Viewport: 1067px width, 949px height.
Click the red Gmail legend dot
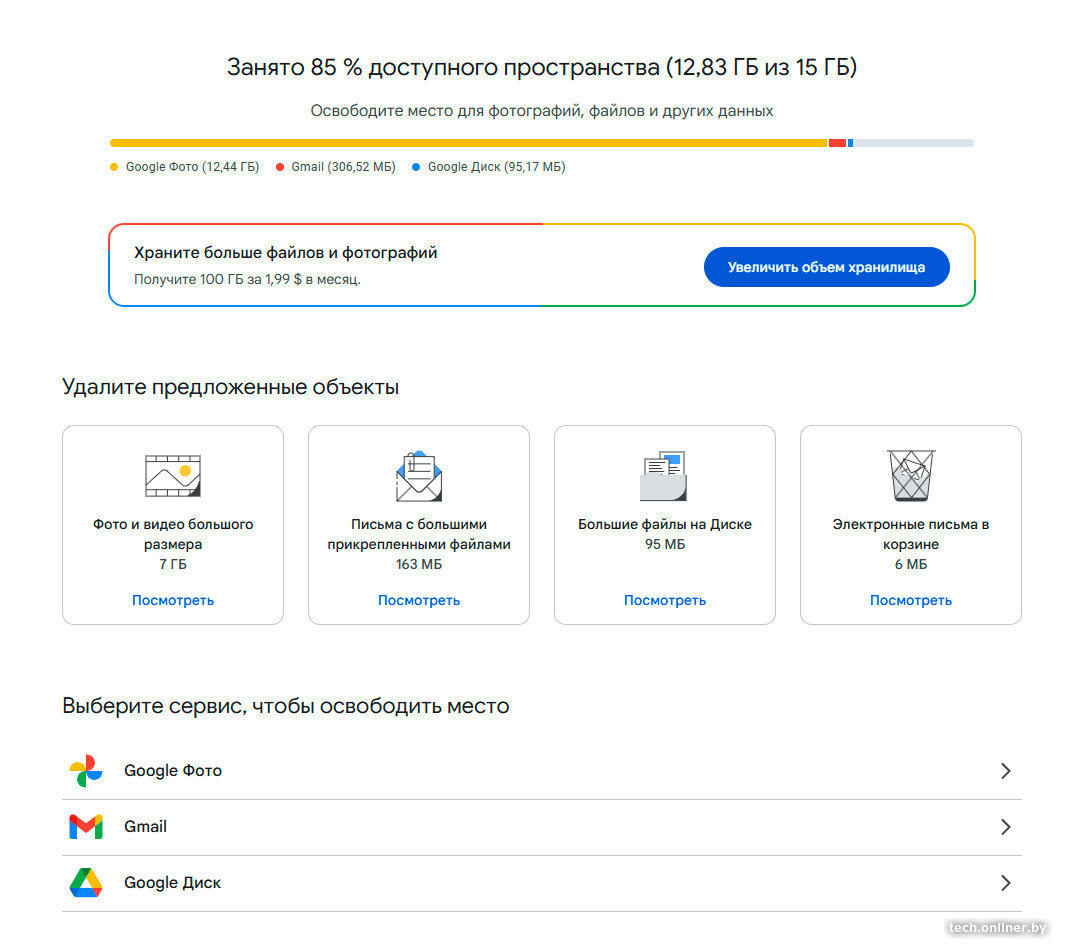[280, 167]
